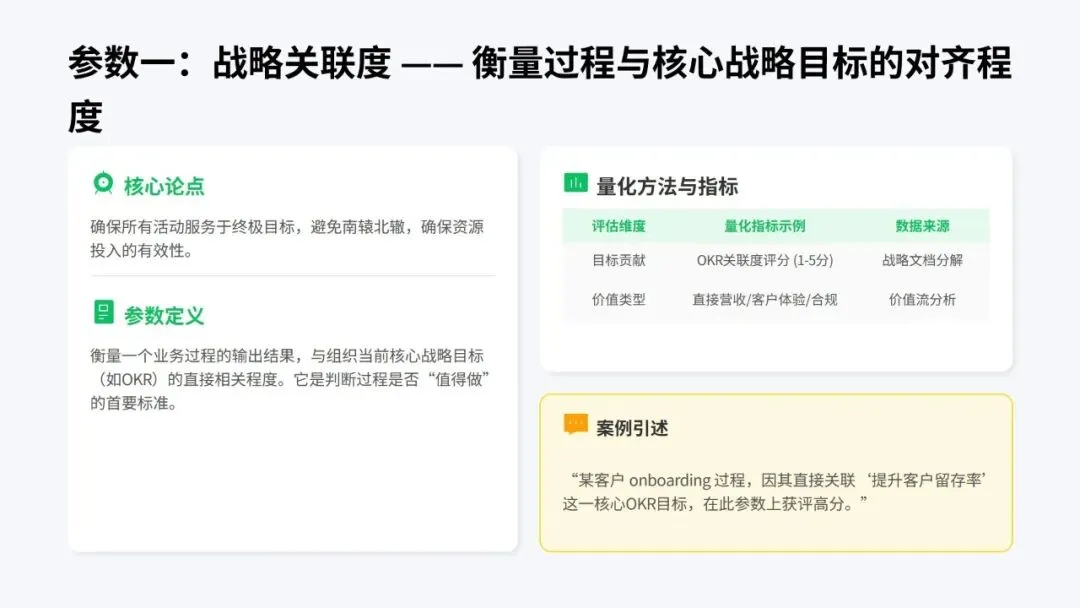Click the green document icon beside 参数定义
The height and width of the screenshot is (608, 1080).
[x=103, y=312]
